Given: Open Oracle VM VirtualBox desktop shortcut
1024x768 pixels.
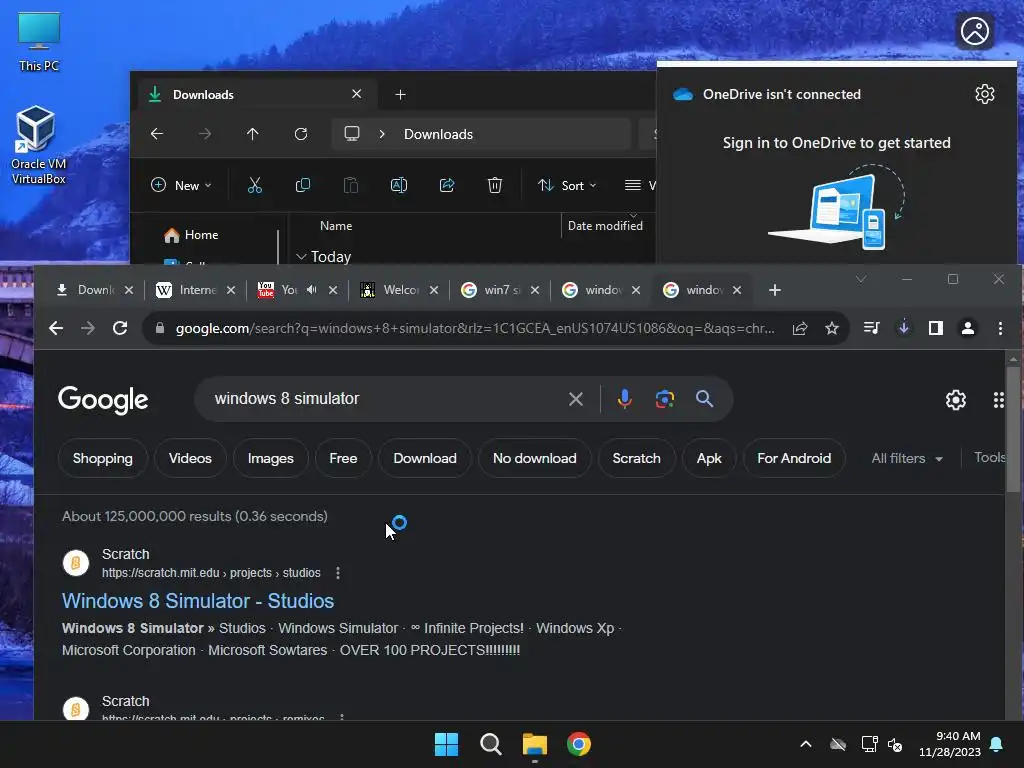Looking at the screenshot, I should [x=38, y=145].
